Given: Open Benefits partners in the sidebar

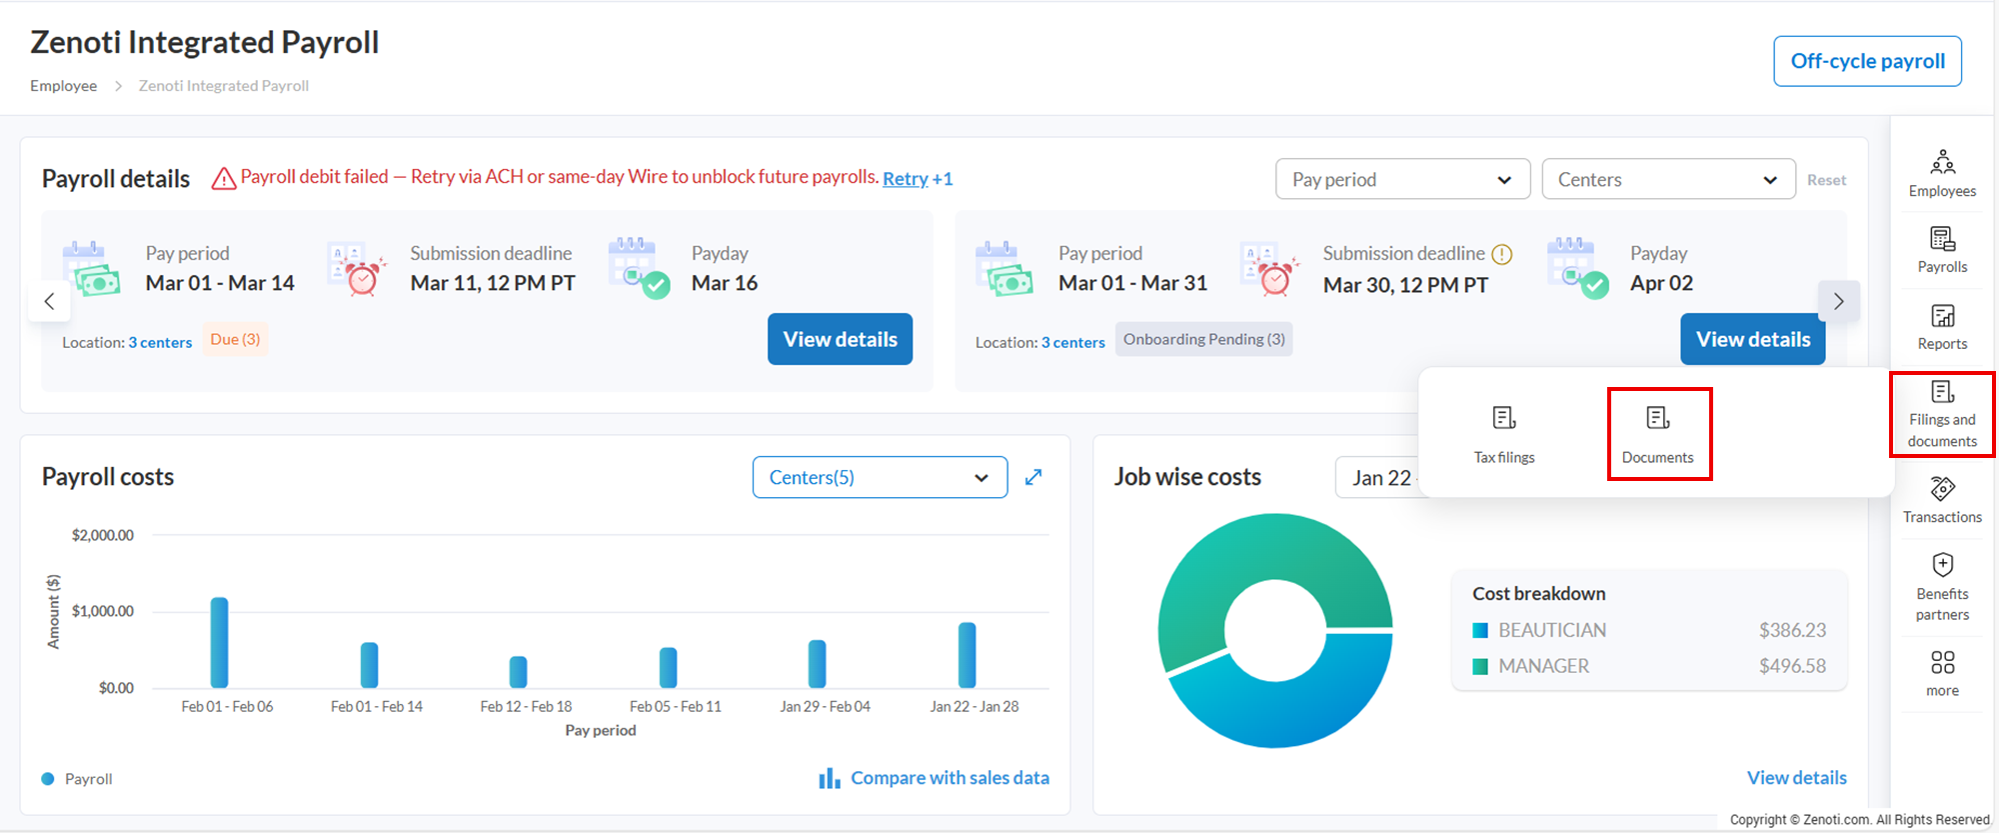Looking at the screenshot, I should click(1941, 587).
